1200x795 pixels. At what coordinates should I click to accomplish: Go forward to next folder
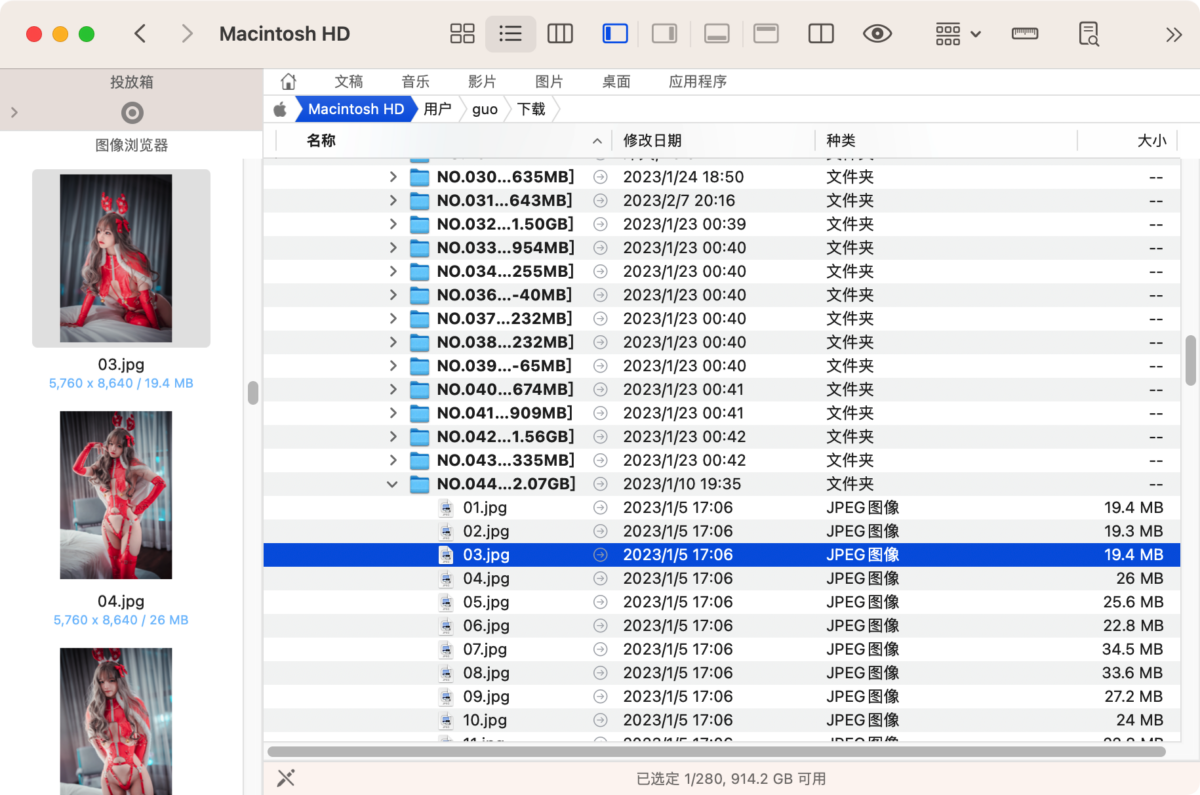pyautogui.click(x=187, y=34)
